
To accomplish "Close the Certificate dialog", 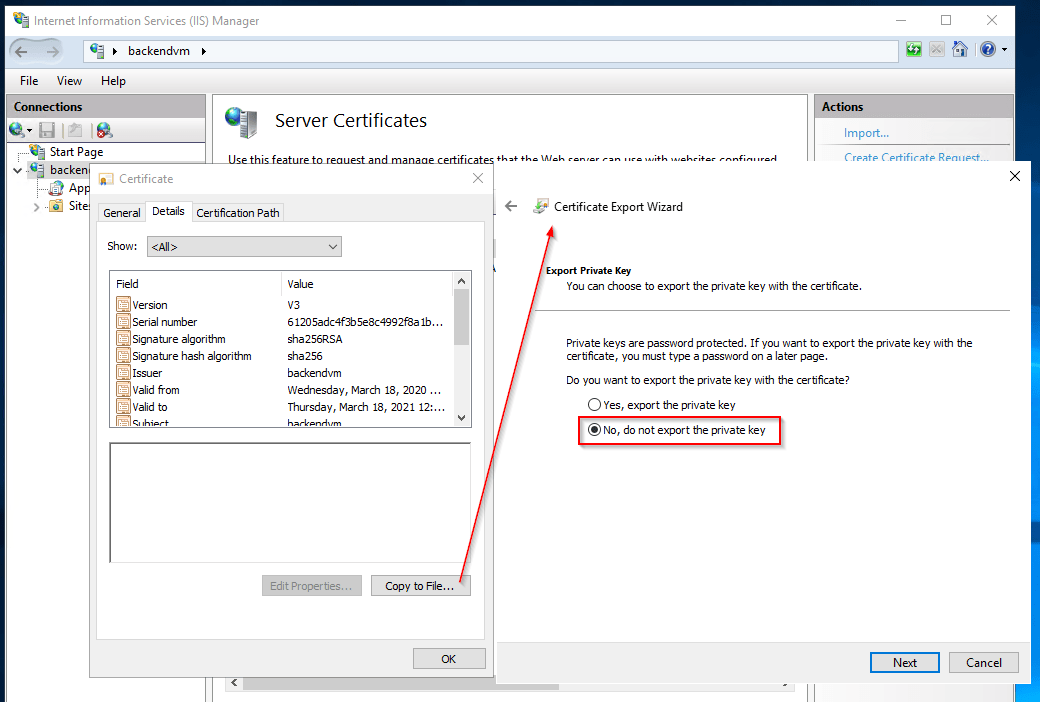I will point(478,178).
